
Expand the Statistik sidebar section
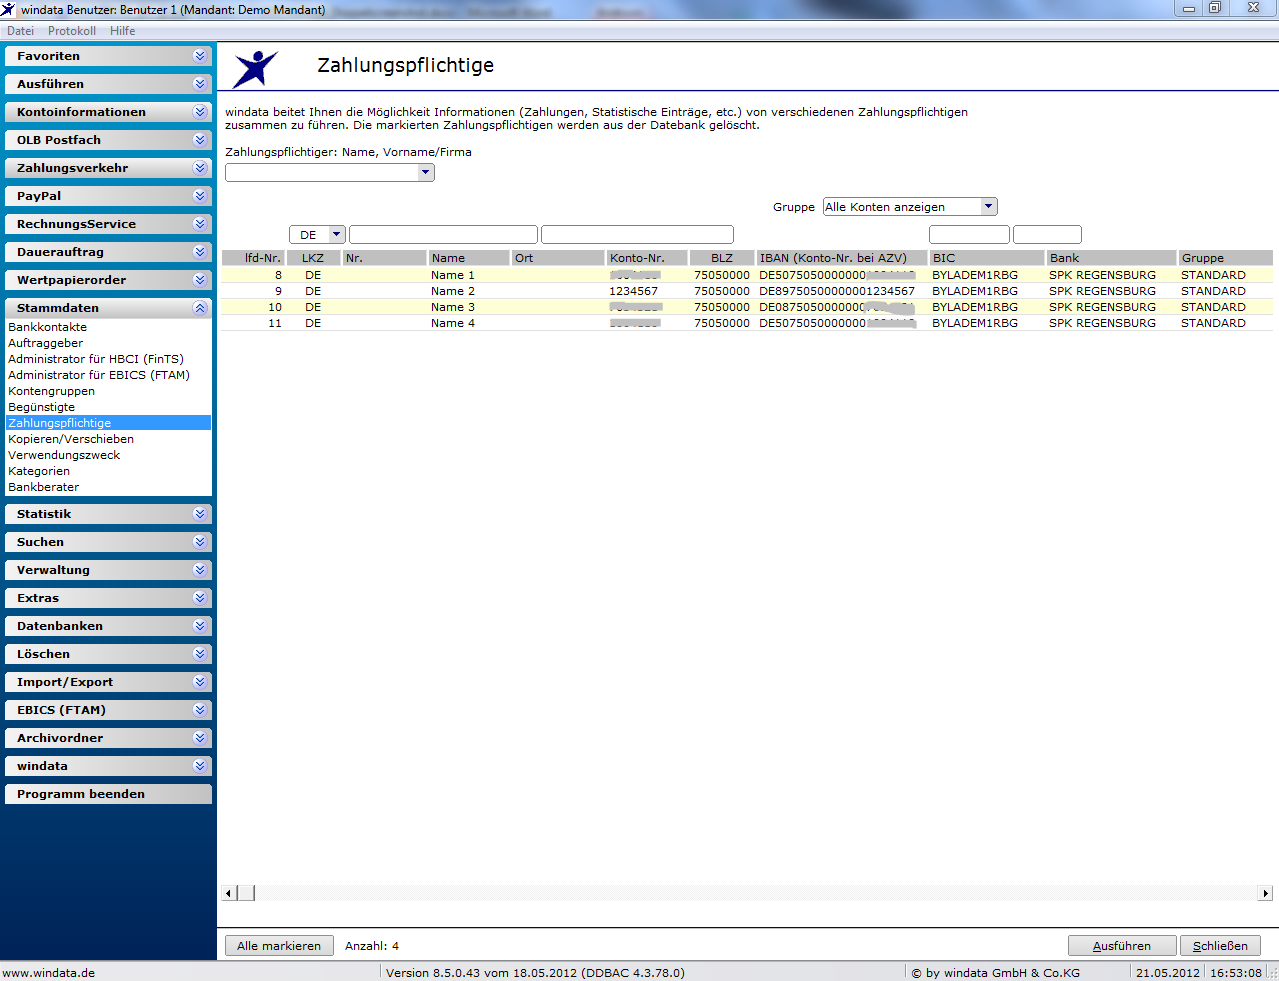point(108,514)
